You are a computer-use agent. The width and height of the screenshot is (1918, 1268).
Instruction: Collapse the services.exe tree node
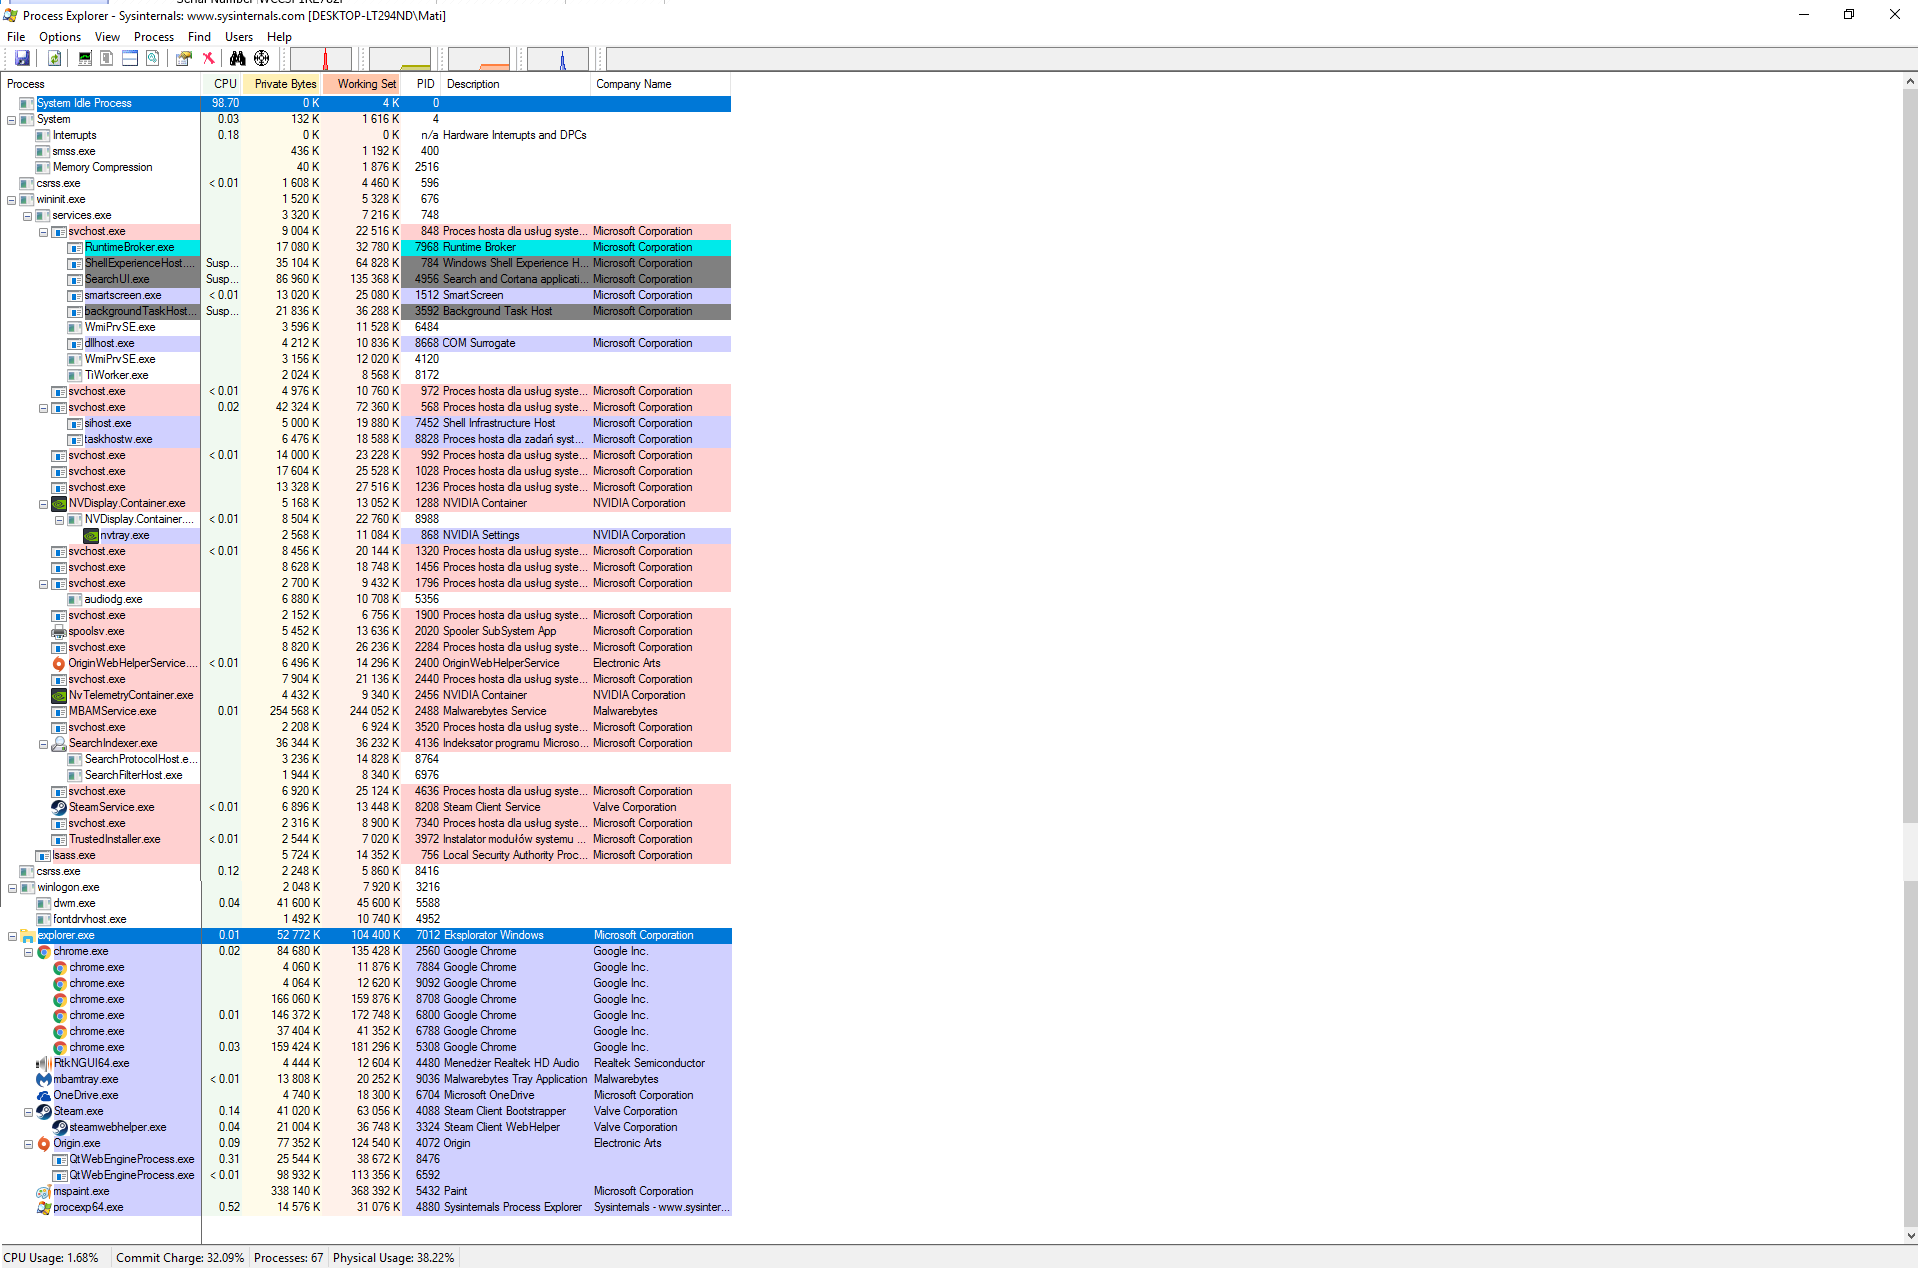pos(28,216)
